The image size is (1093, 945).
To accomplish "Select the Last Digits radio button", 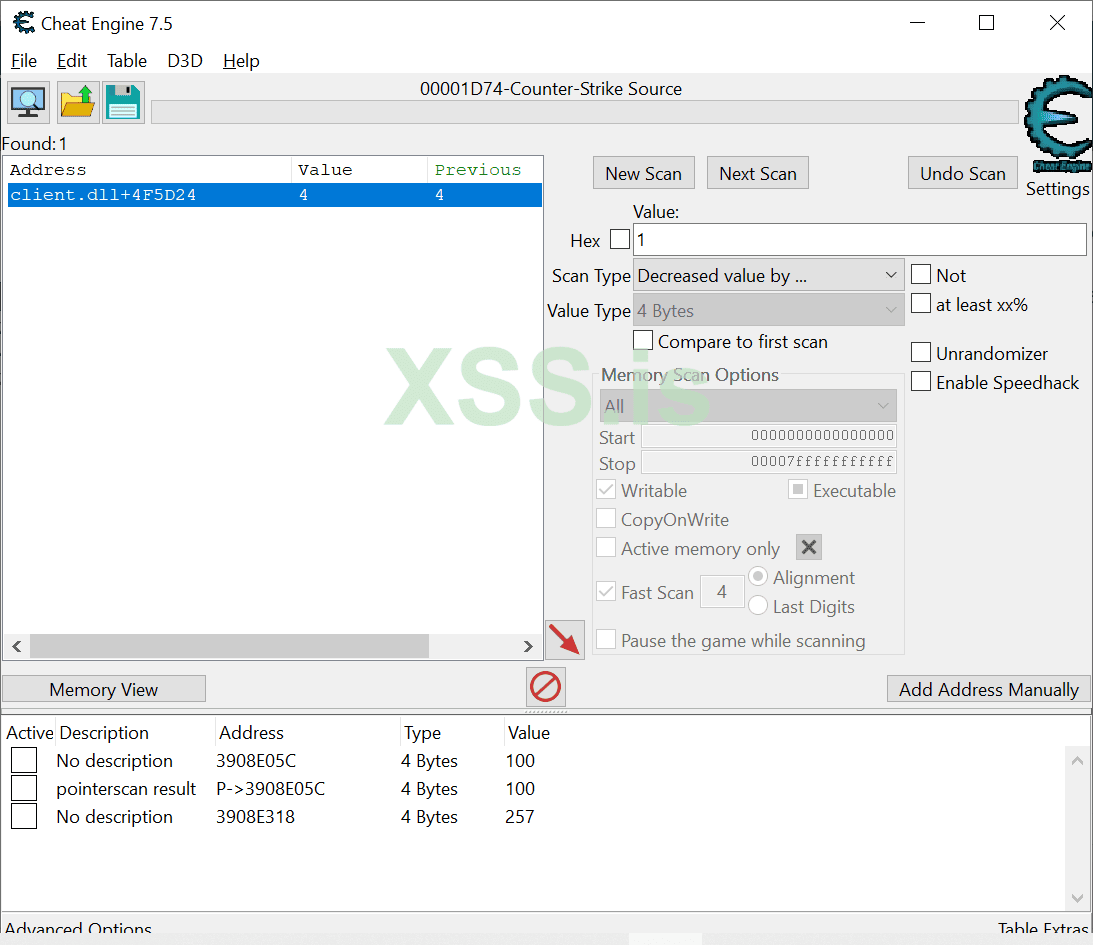I will tap(758, 606).
